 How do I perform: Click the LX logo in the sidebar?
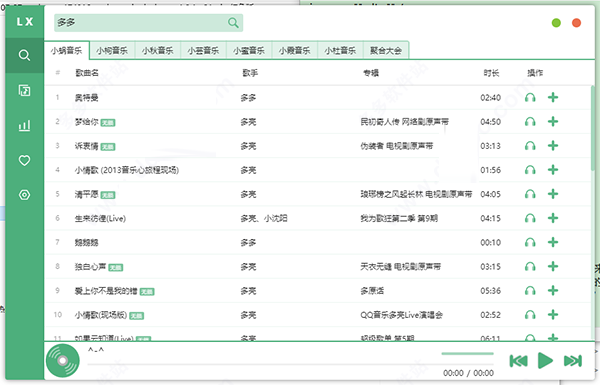[24, 22]
